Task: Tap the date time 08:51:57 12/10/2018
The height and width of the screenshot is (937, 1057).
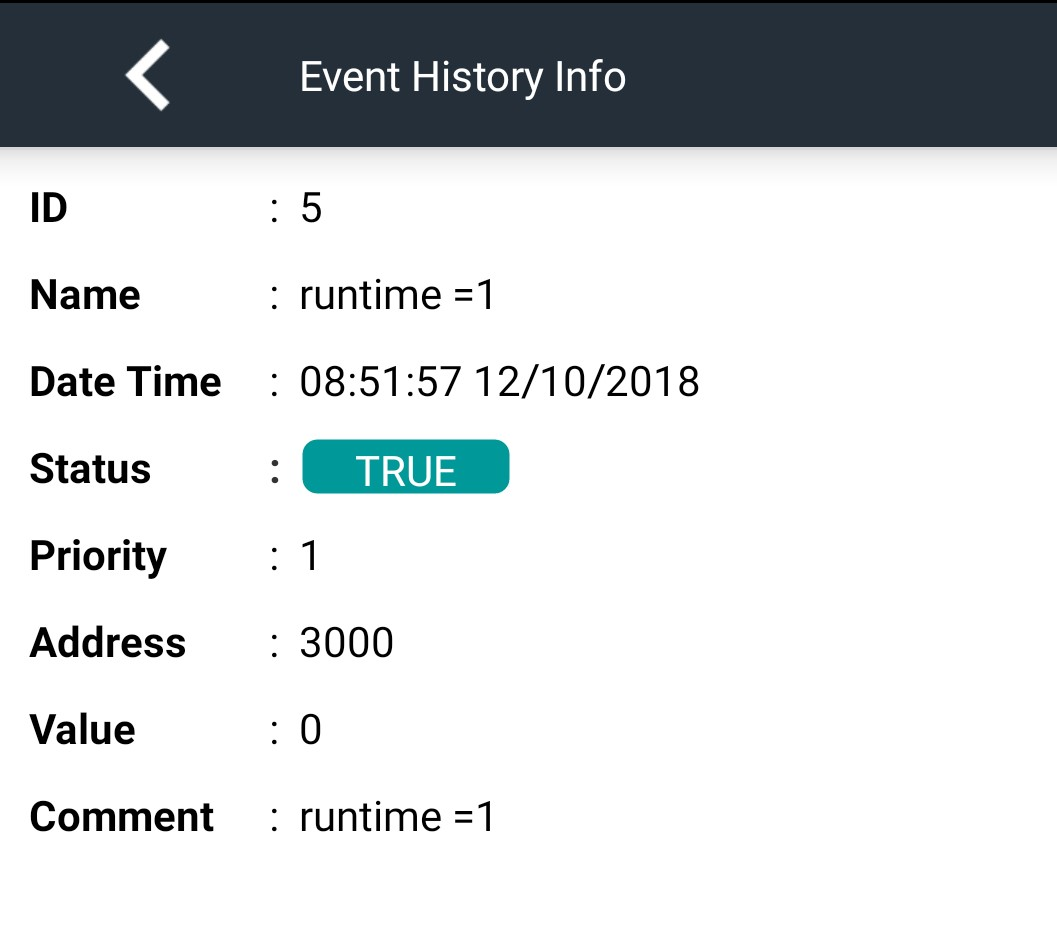Action: (500, 382)
